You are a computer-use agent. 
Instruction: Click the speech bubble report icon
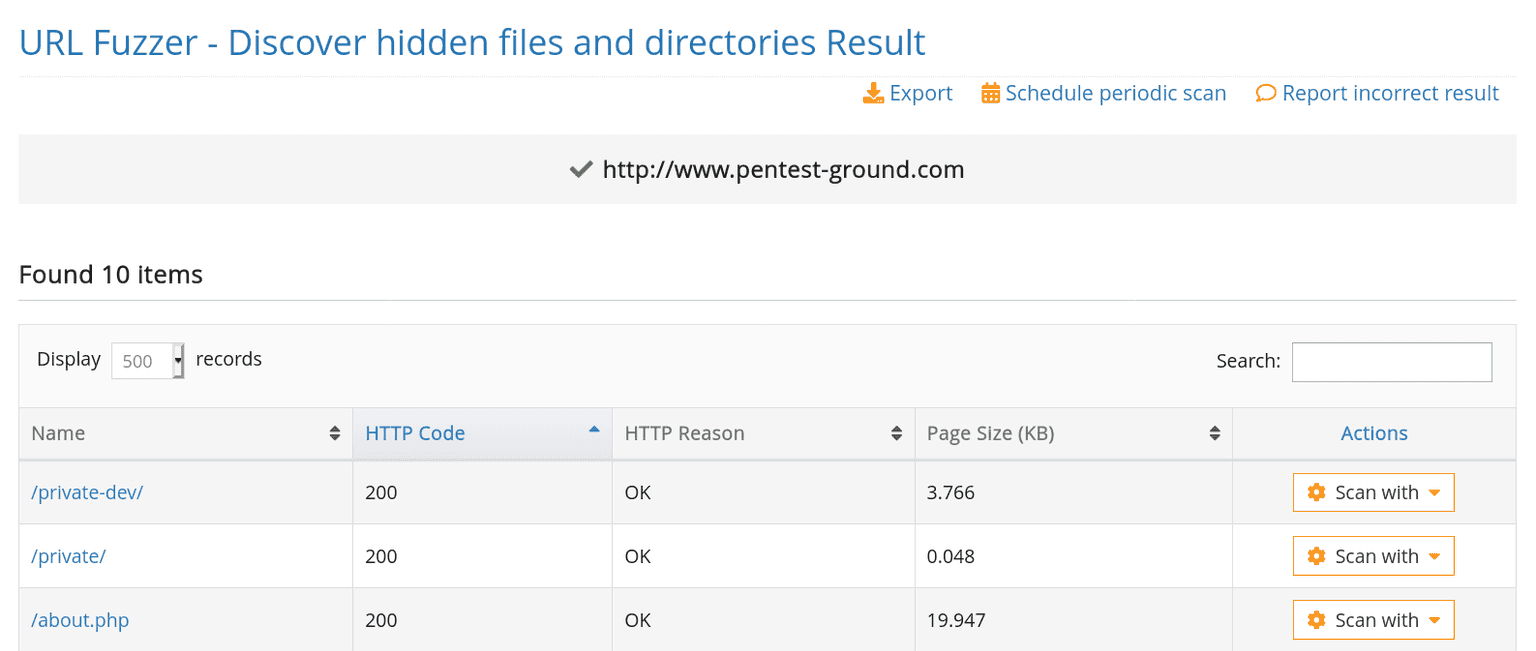(x=1266, y=92)
